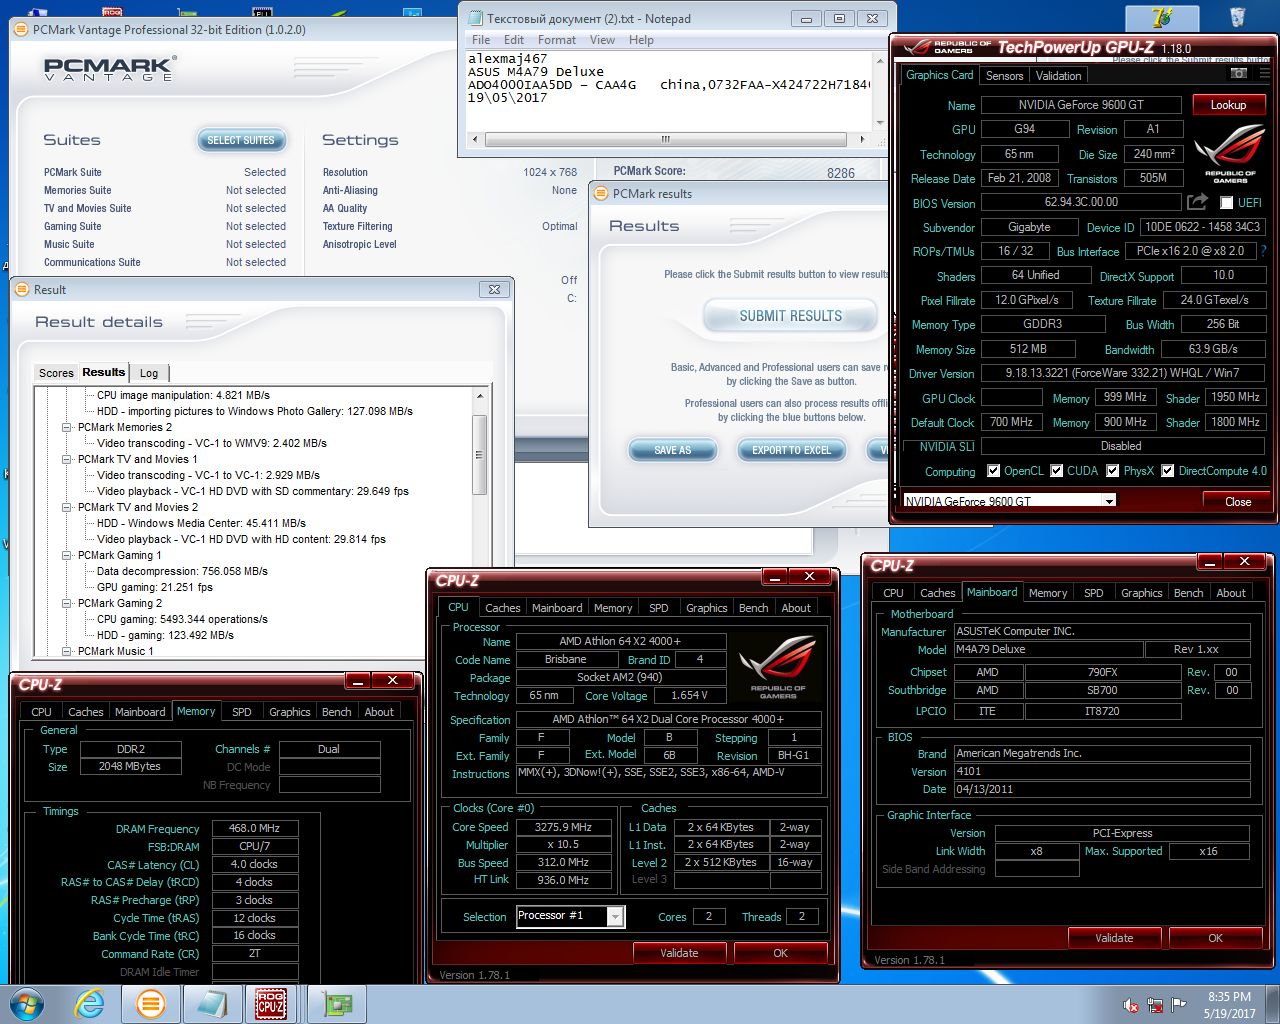Image resolution: width=1280 pixels, height=1024 pixels.
Task: Open the GPU-Z taskbar icon
Action: tap(336, 1004)
